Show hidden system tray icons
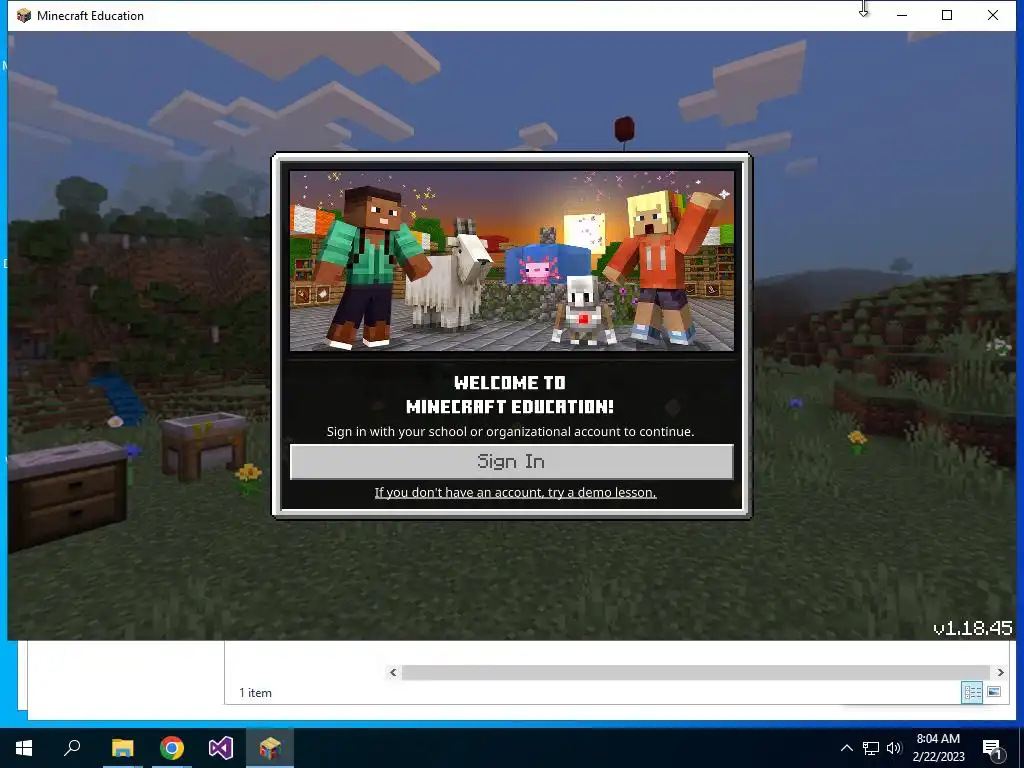 coord(846,748)
